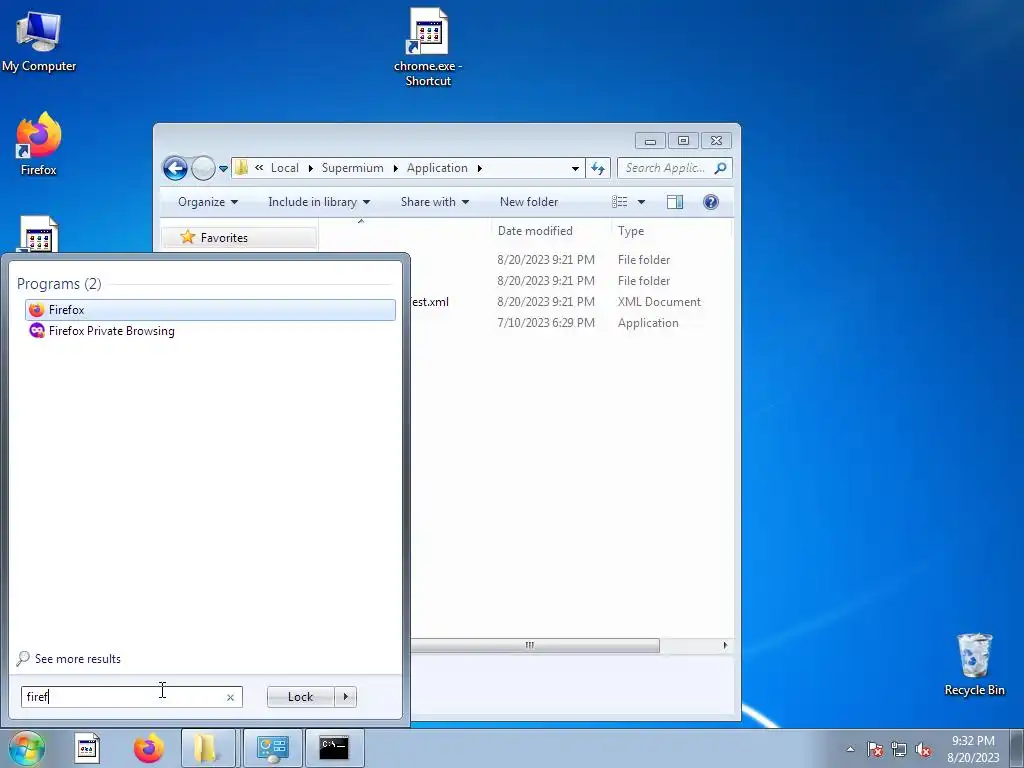
Task: Open the view options dropdown arrow
Action: pos(641,202)
